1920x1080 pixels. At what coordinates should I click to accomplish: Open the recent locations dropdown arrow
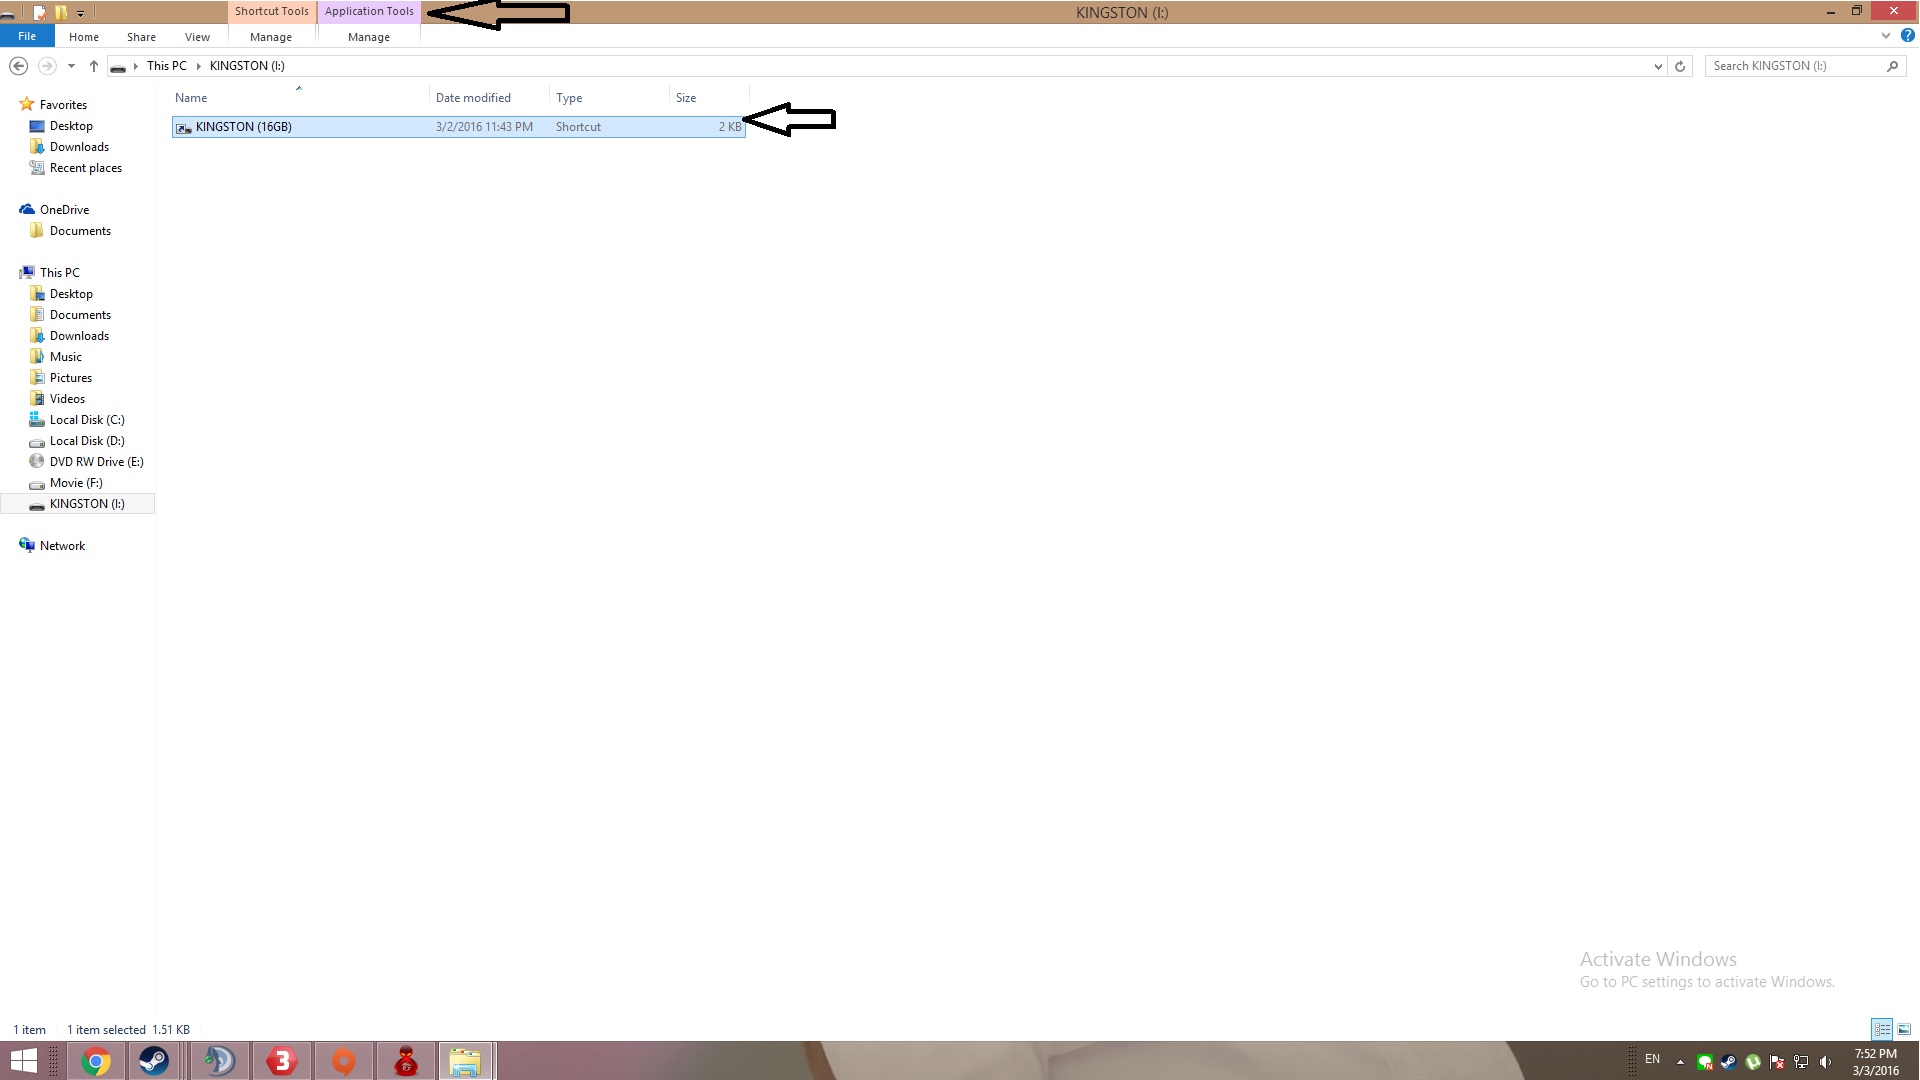point(71,66)
